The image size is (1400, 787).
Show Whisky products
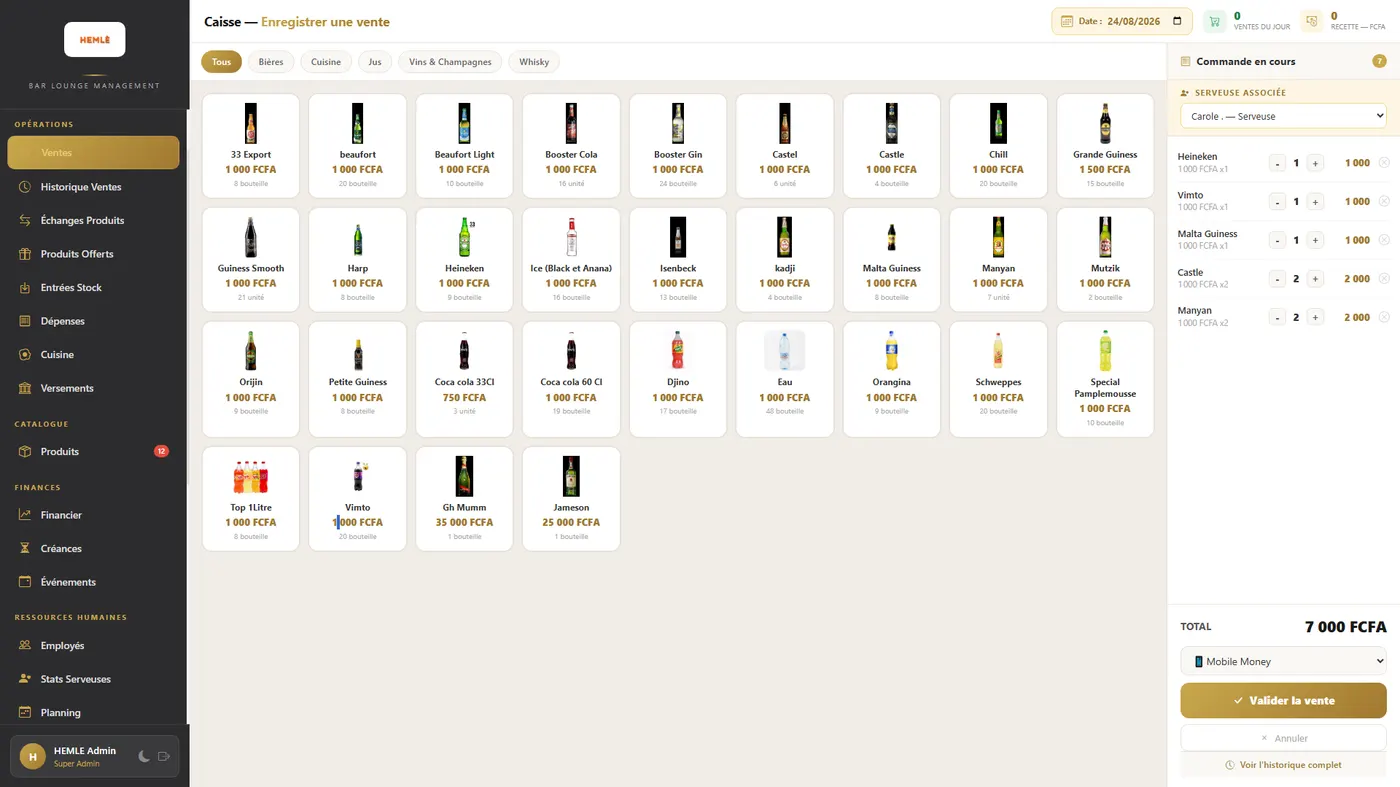pos(534,62)
